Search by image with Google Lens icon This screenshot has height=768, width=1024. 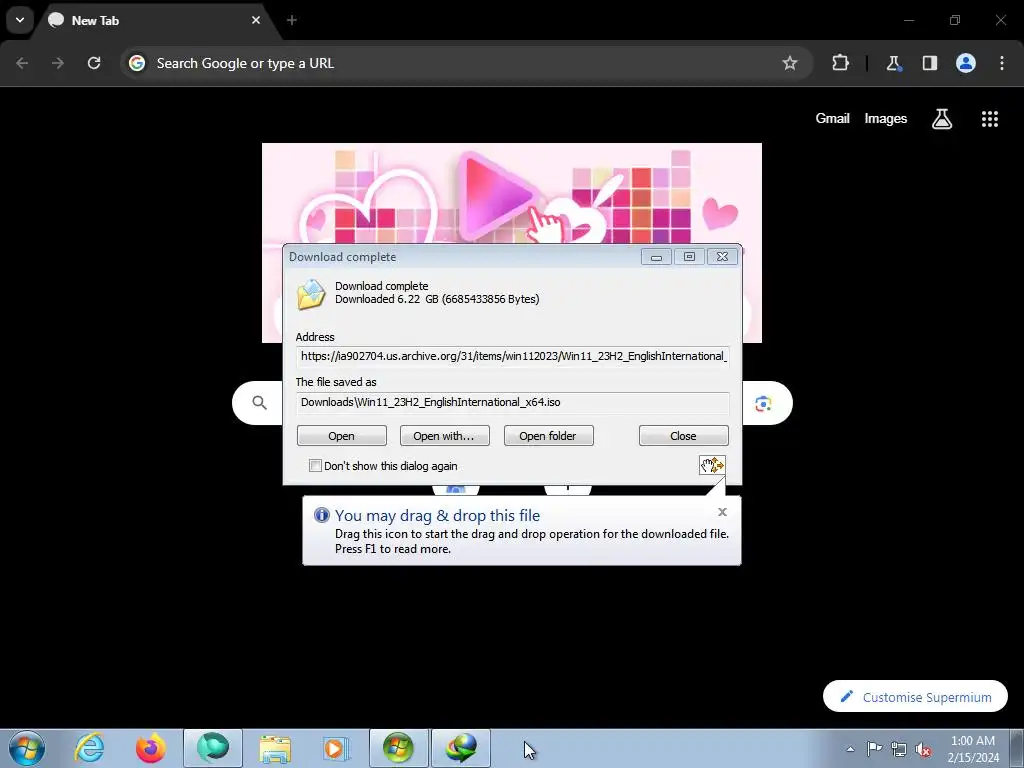point(763,404)
